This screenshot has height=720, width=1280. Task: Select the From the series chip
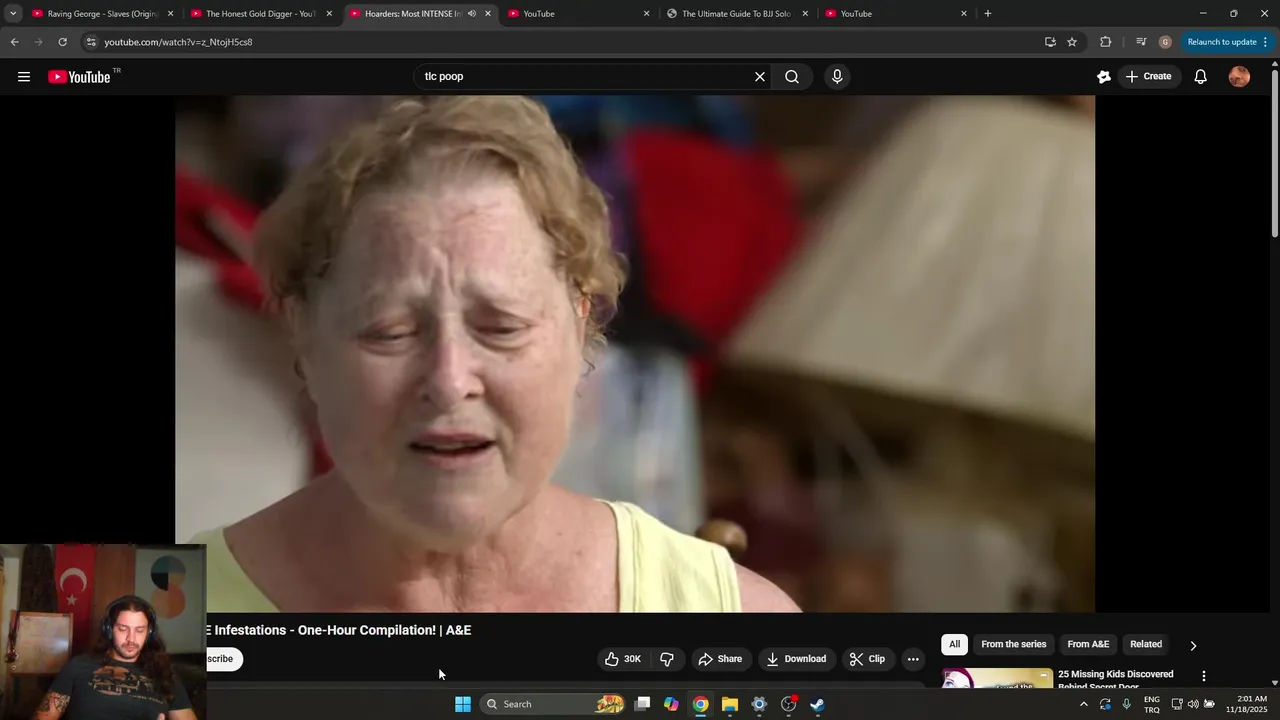tap(1013, 645)
